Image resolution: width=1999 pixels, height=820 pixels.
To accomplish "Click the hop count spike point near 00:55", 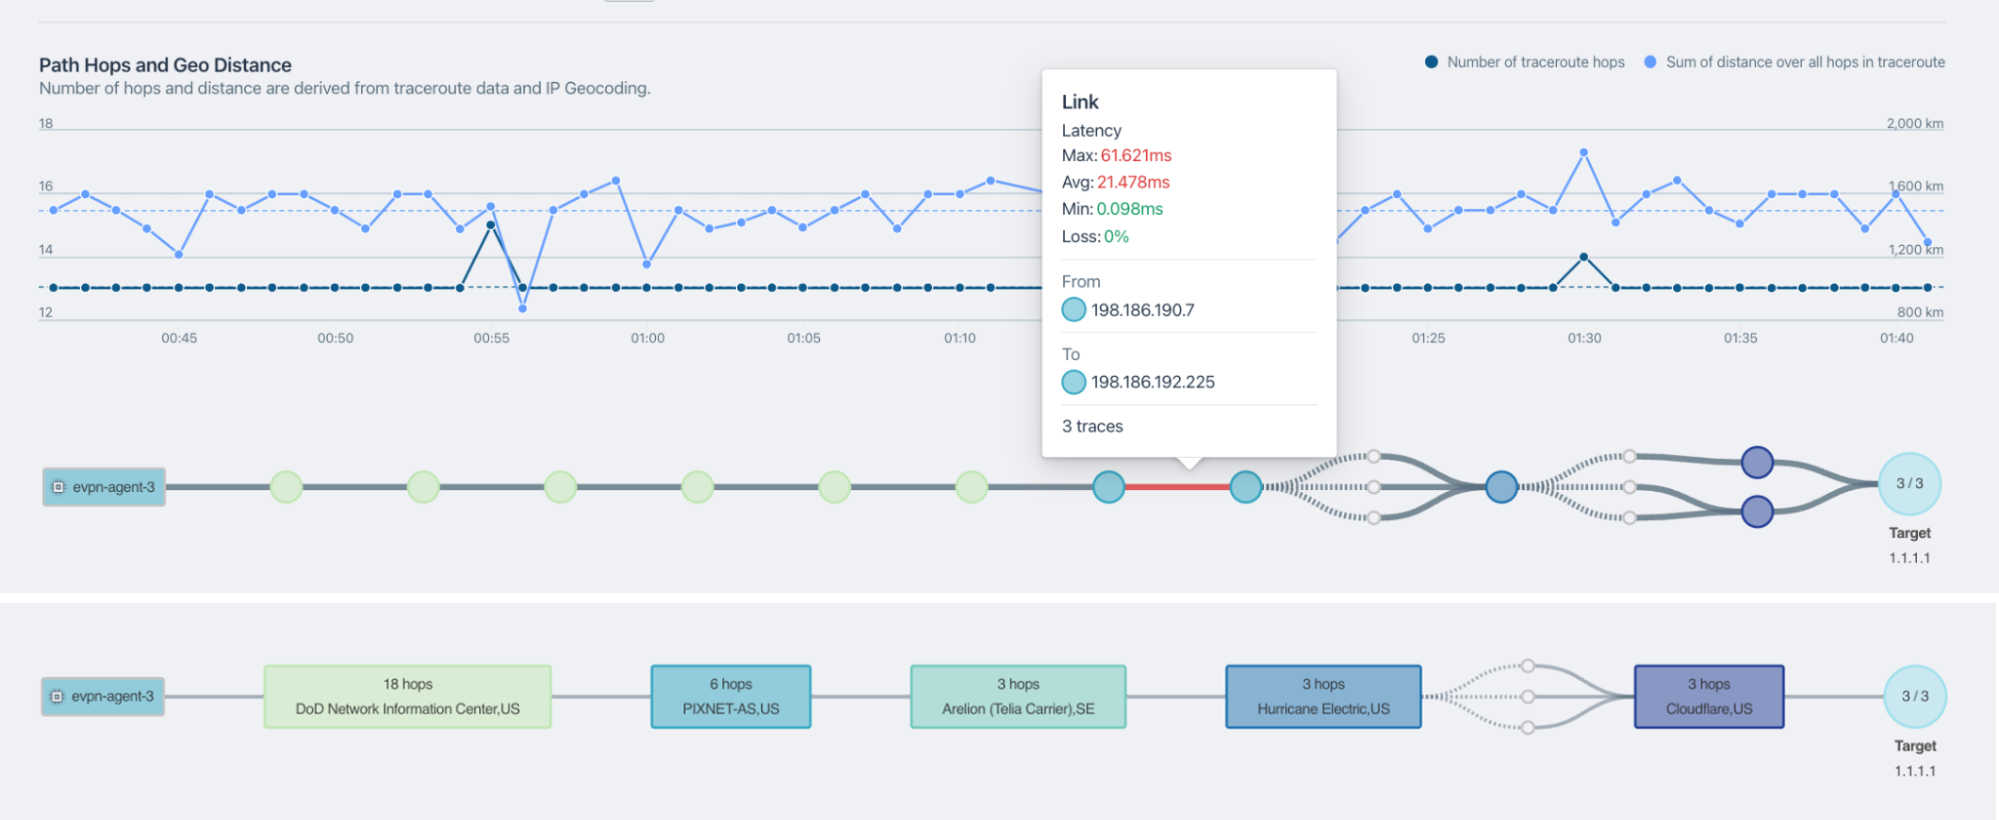I will [x=490, y=225].
